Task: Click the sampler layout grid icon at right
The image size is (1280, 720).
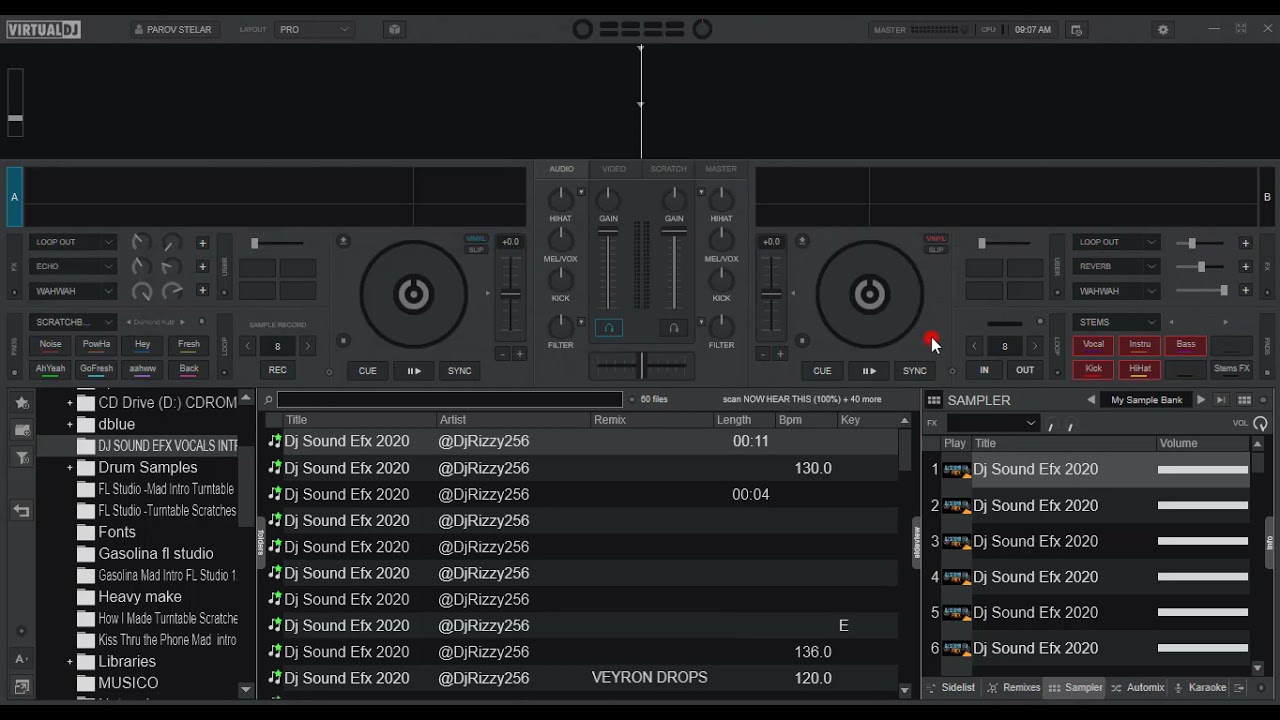Action: tap(1244, 400)
